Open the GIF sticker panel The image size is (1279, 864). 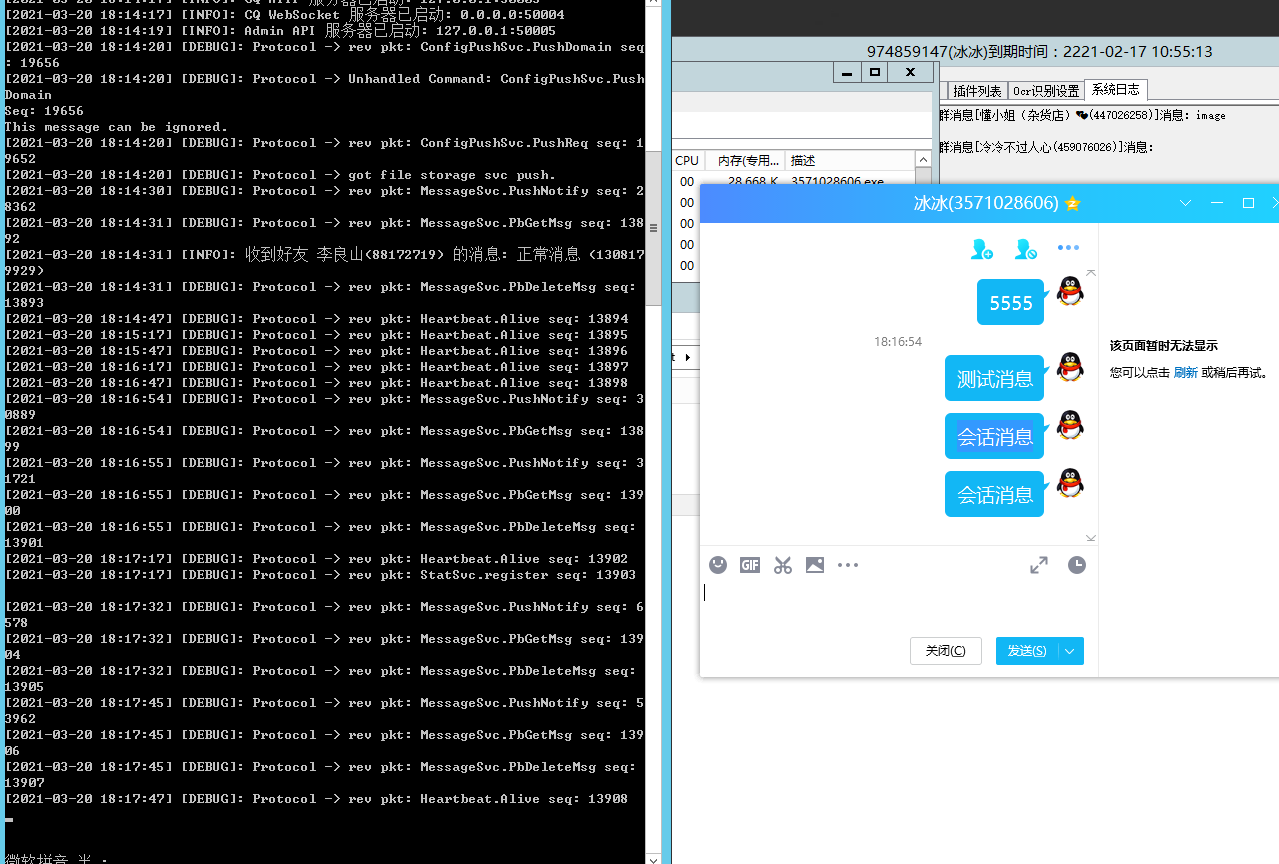[x=750, y=565]
